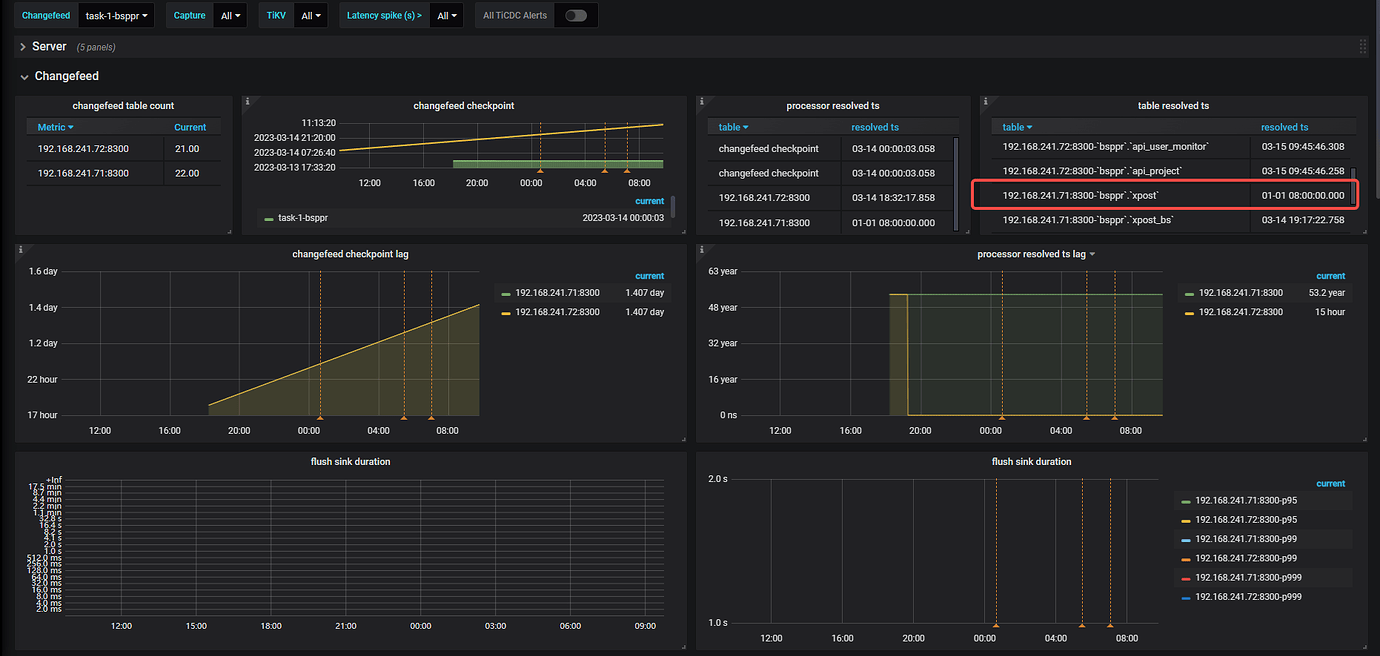Click the panel drag handle beside the Server row
Screen dimensions: 1380x656
coord(1362,46)
